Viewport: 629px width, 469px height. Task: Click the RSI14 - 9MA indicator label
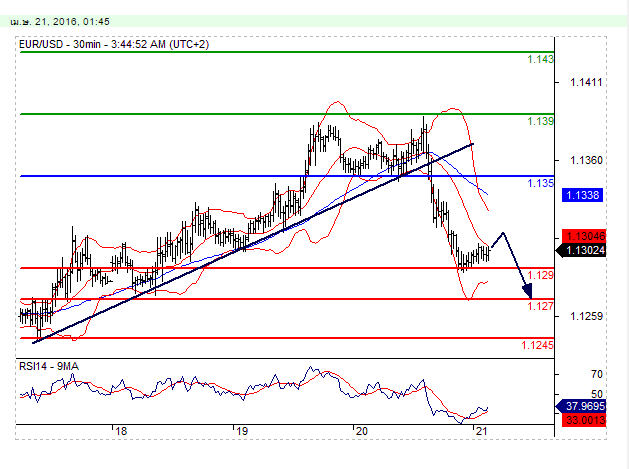coord(49,366)
